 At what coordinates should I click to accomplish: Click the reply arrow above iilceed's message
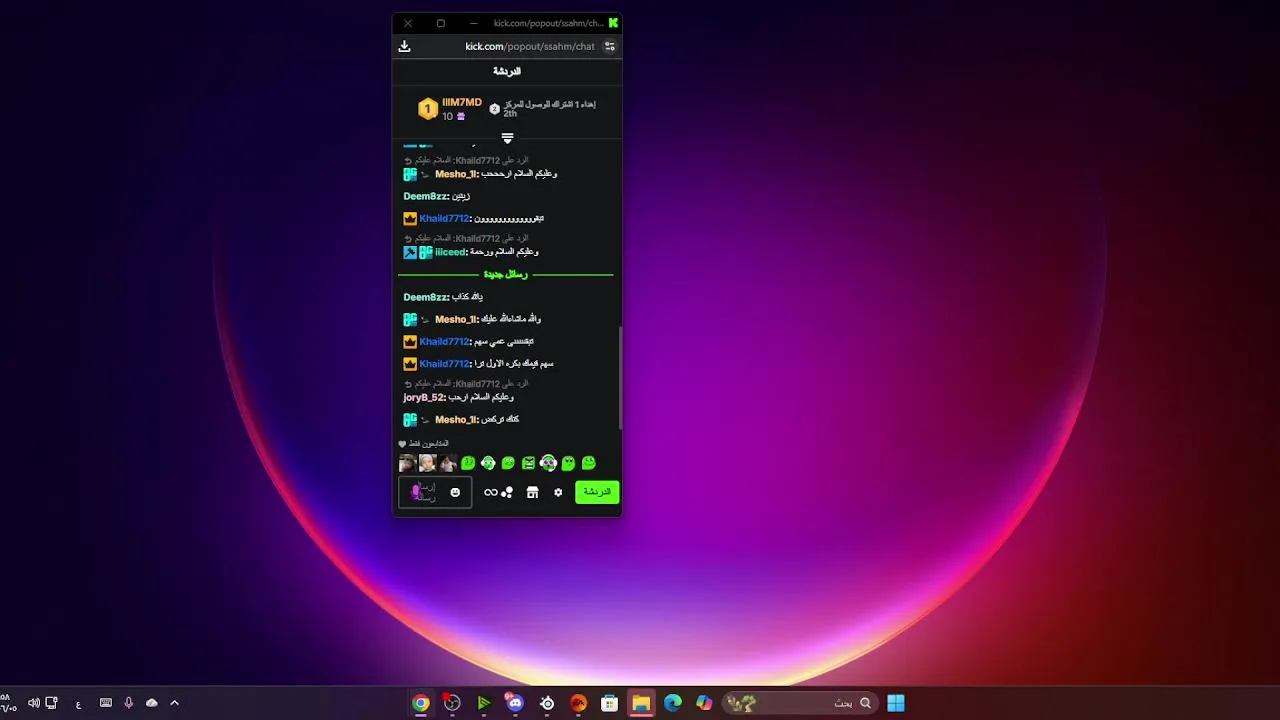pos(407,239)
